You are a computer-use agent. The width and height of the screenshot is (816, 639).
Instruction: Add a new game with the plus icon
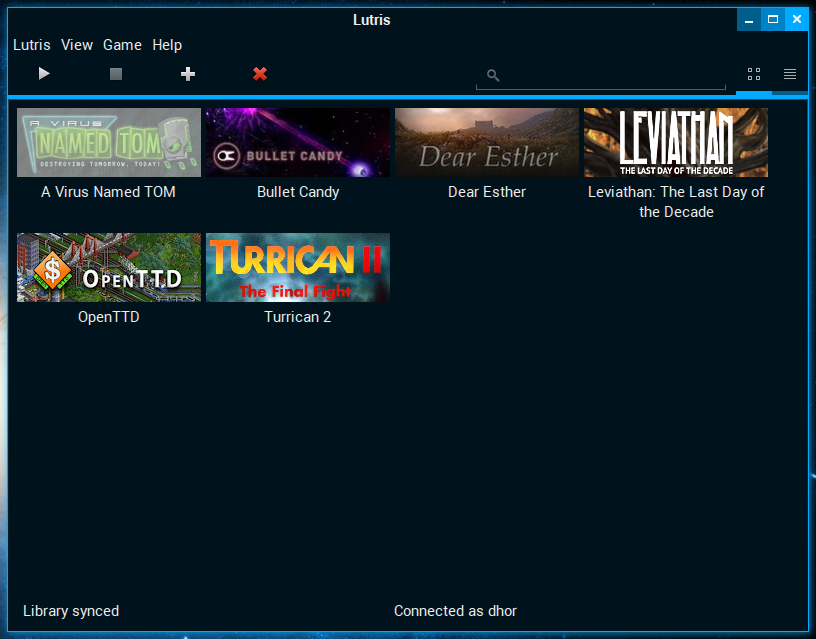(188, 74)
